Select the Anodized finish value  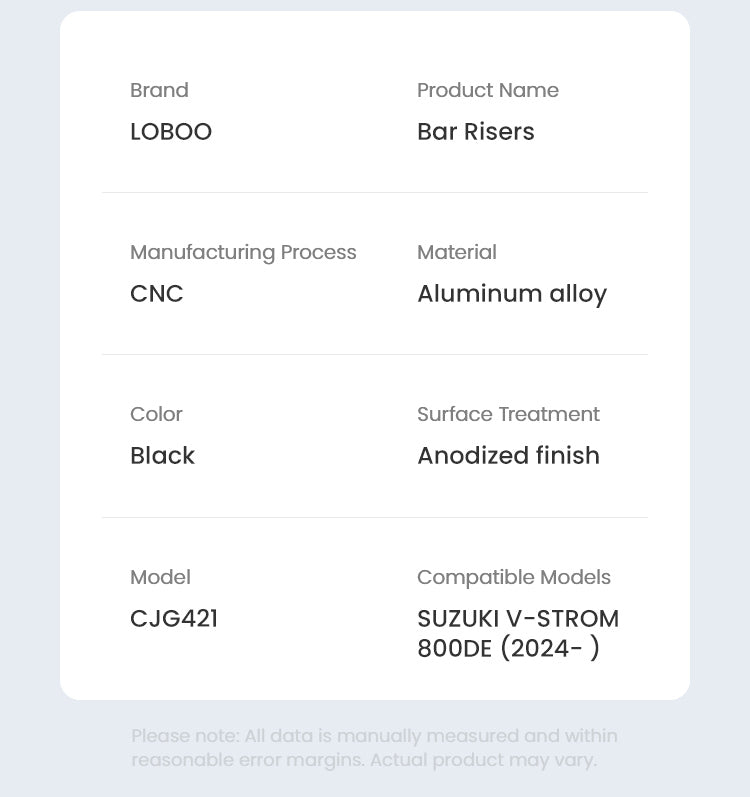point(508,455)
